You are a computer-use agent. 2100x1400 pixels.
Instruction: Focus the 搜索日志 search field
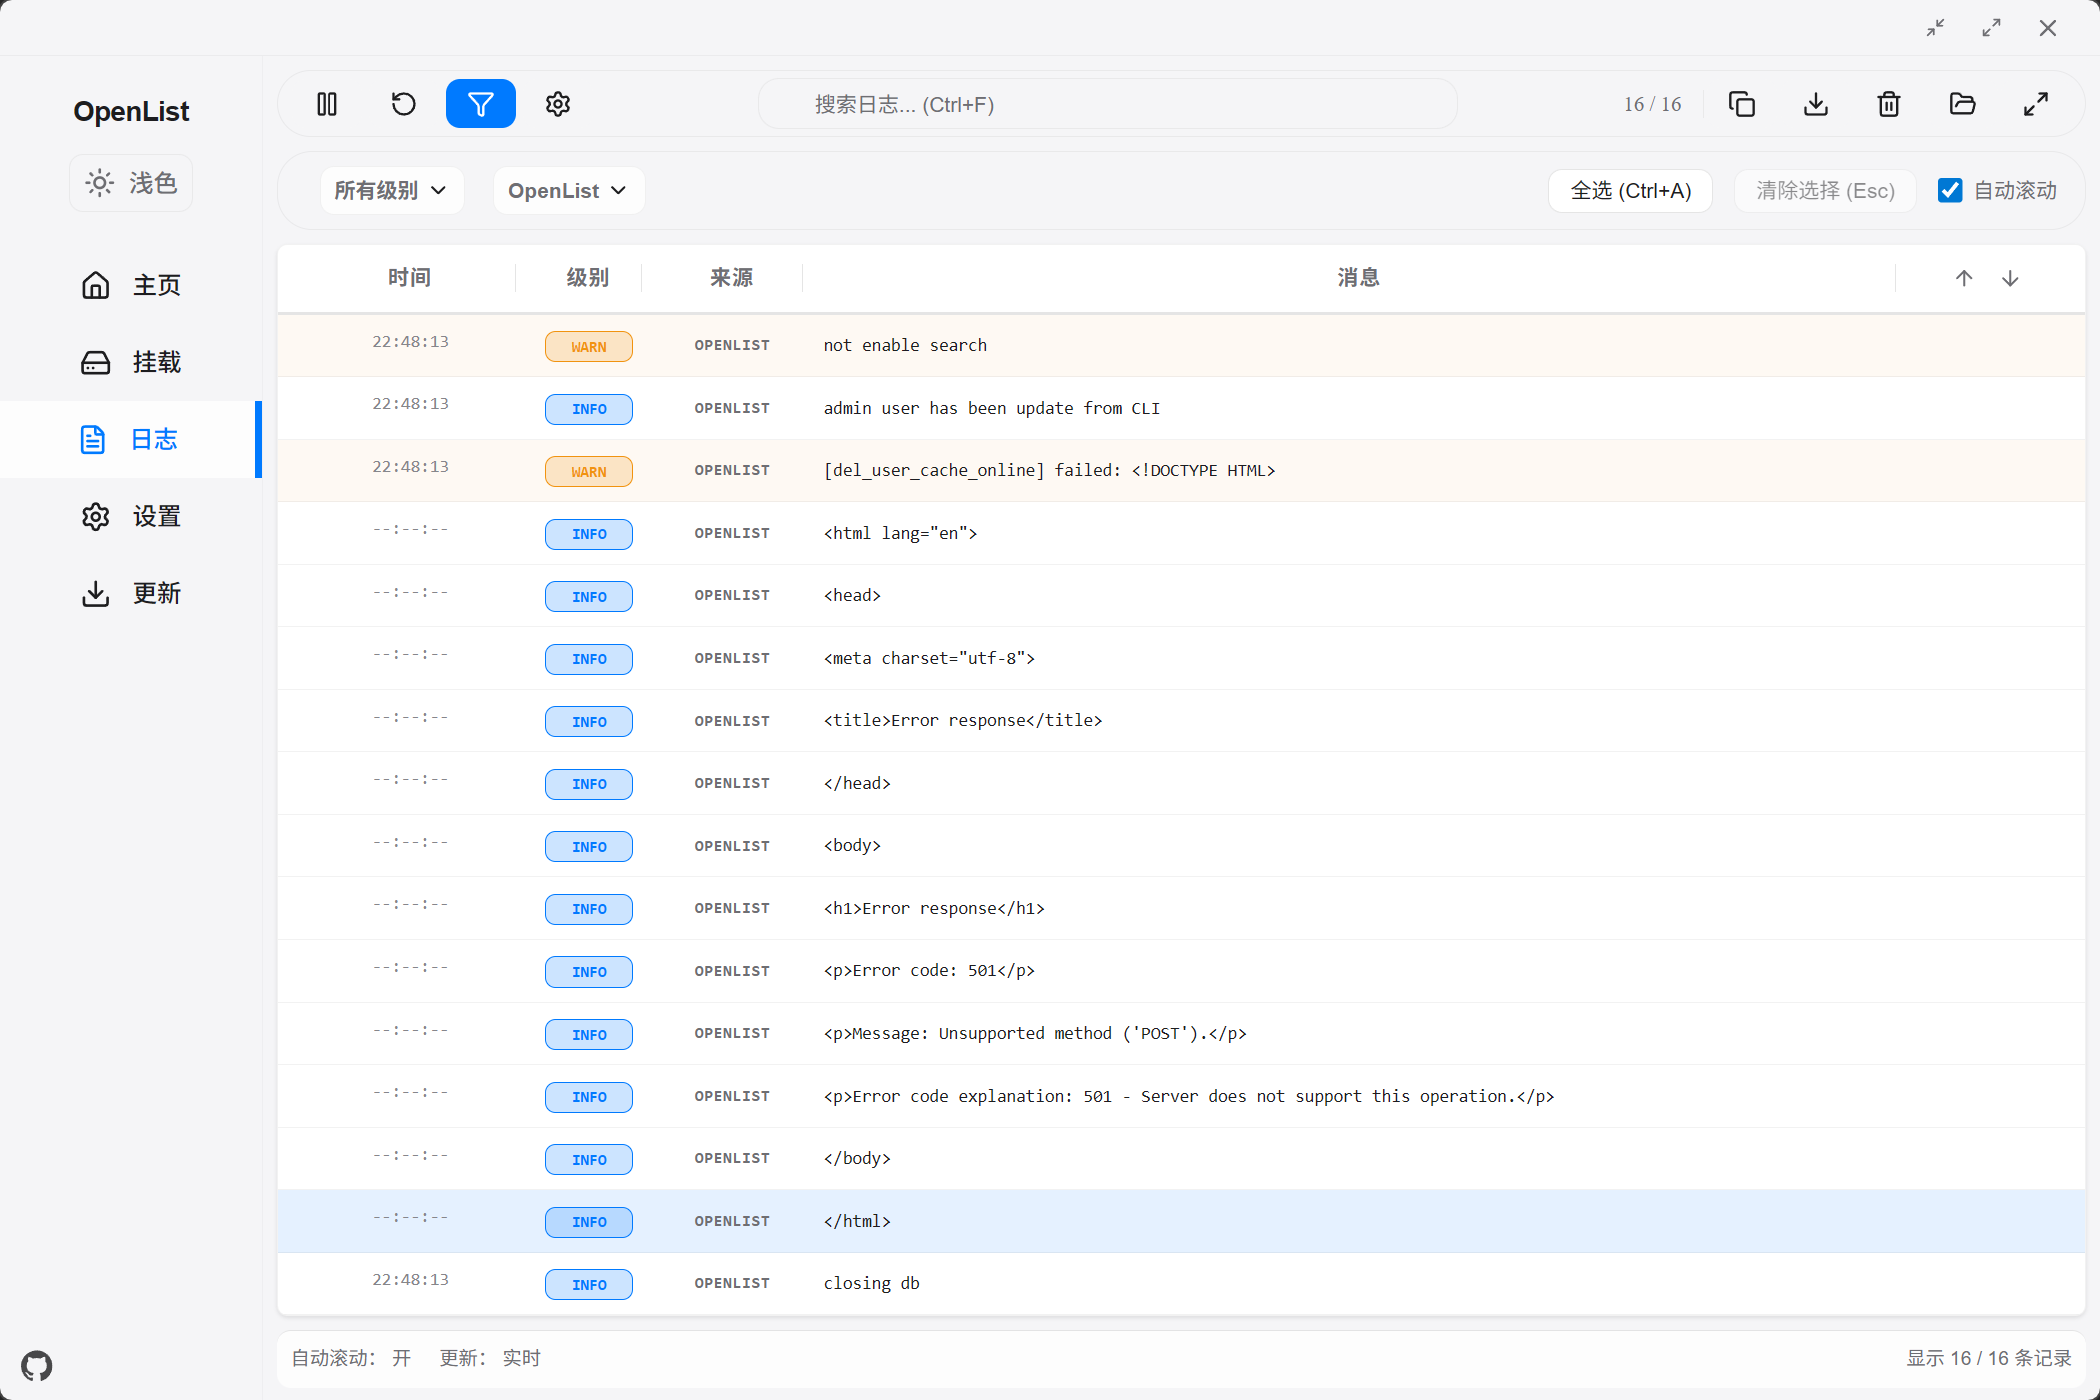coord(1107,104)
